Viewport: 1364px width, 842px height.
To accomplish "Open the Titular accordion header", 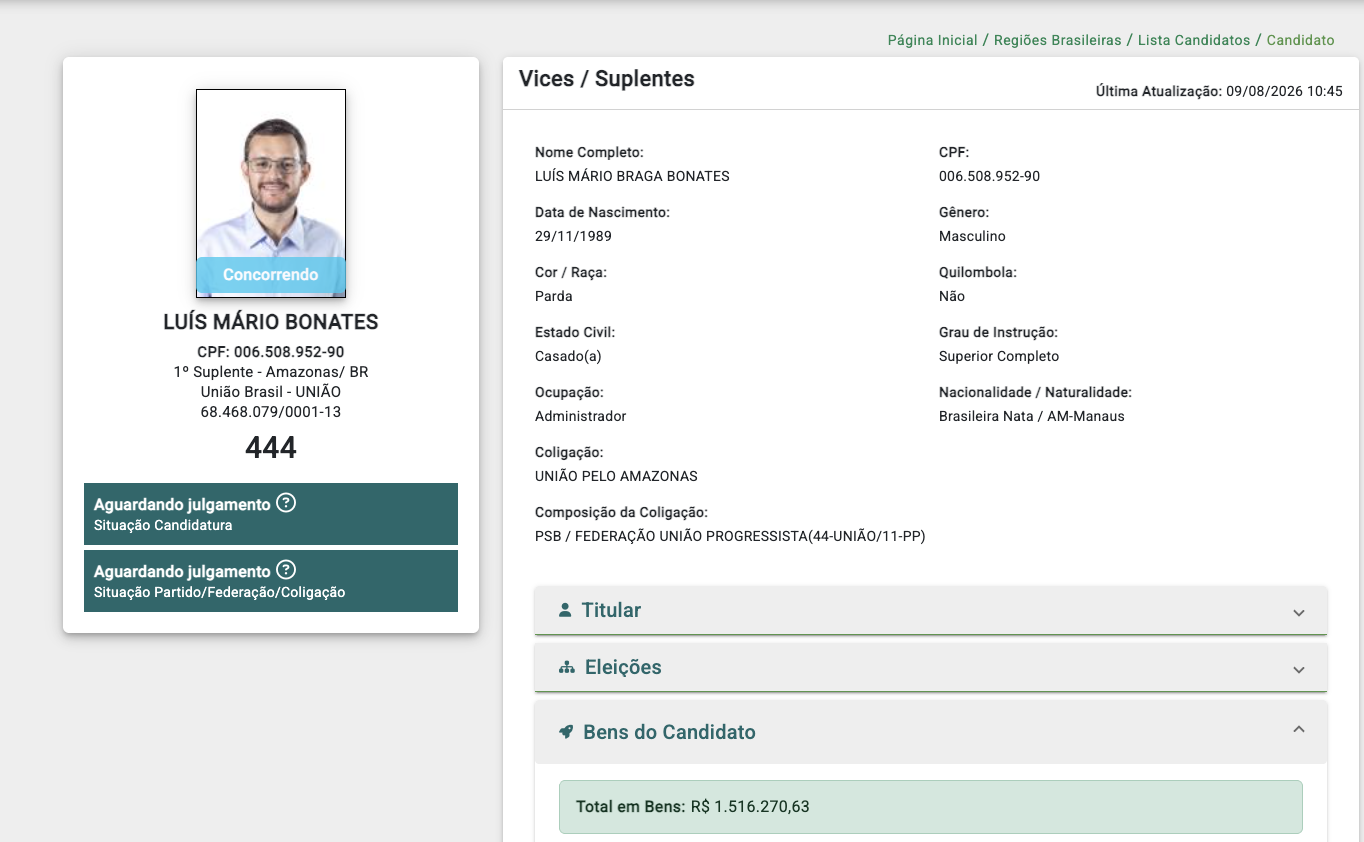I will 930,610.
